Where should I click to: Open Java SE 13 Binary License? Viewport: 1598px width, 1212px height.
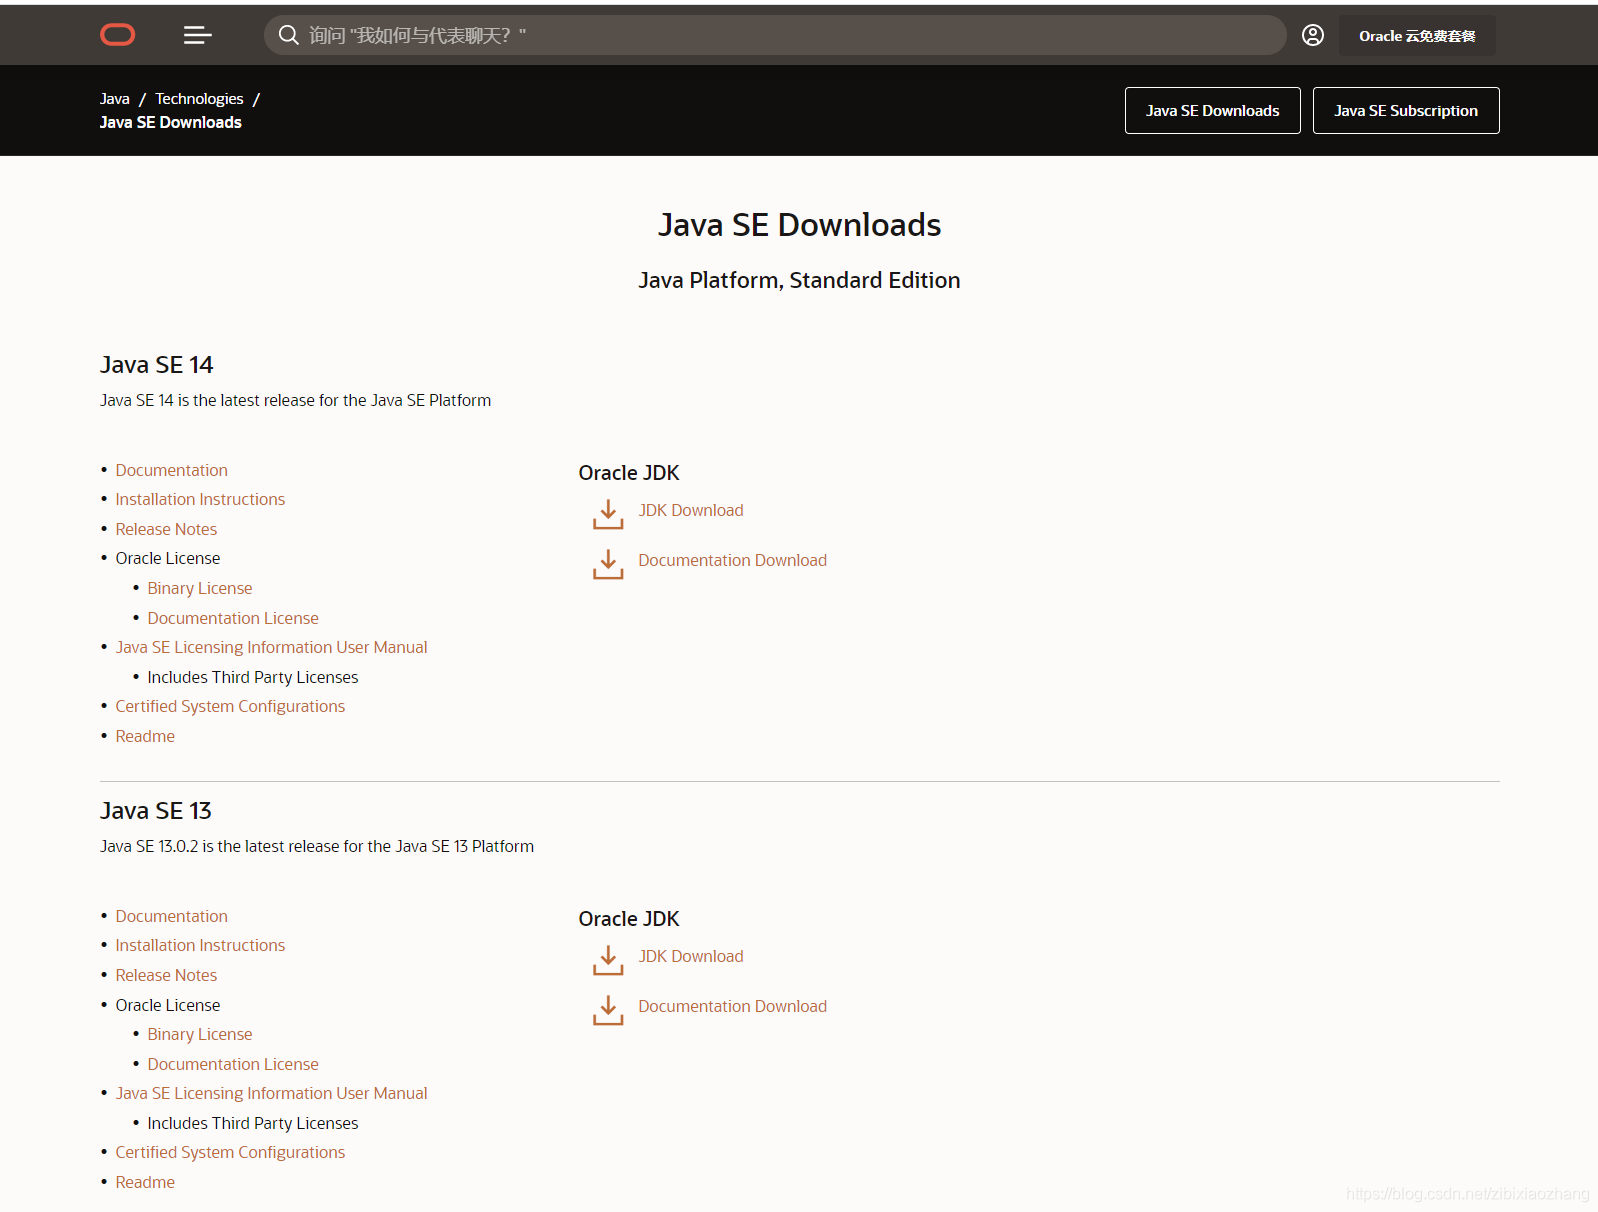click(200, 1034)
